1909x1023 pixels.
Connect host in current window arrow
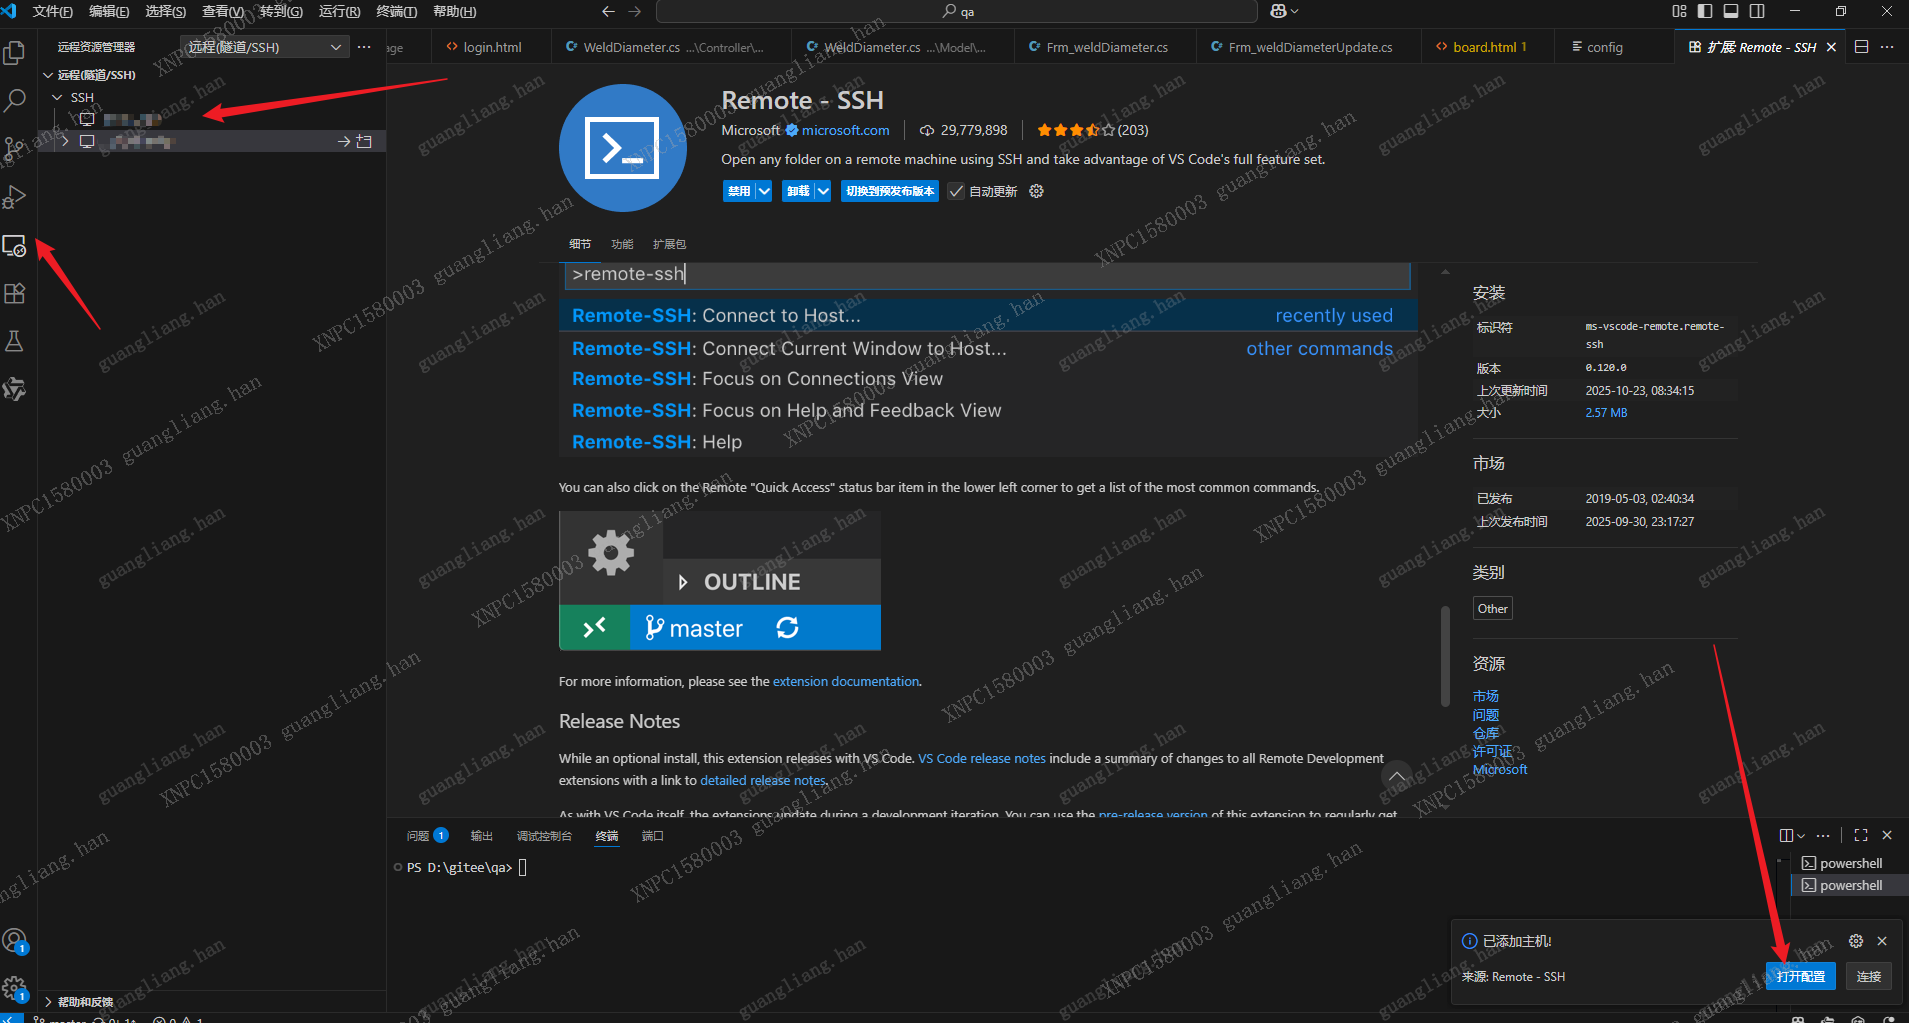(x=344, y=142)
